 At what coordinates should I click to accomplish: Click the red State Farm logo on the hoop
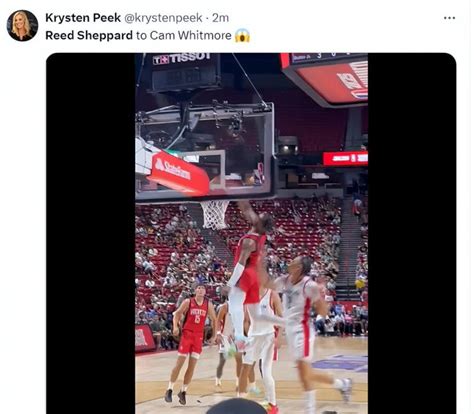click(178, 173)
